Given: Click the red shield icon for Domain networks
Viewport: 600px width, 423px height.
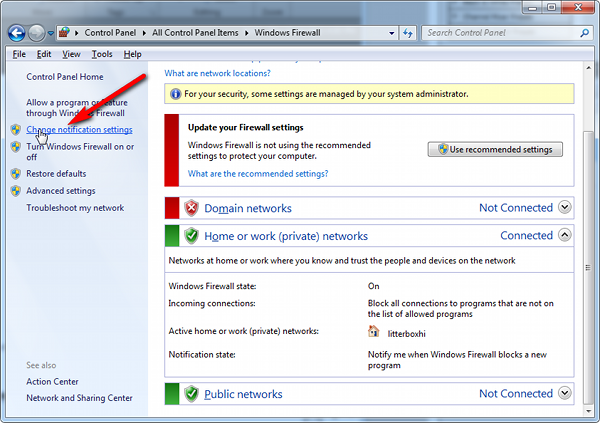Looking at the screenshot, I should [191, 208].
